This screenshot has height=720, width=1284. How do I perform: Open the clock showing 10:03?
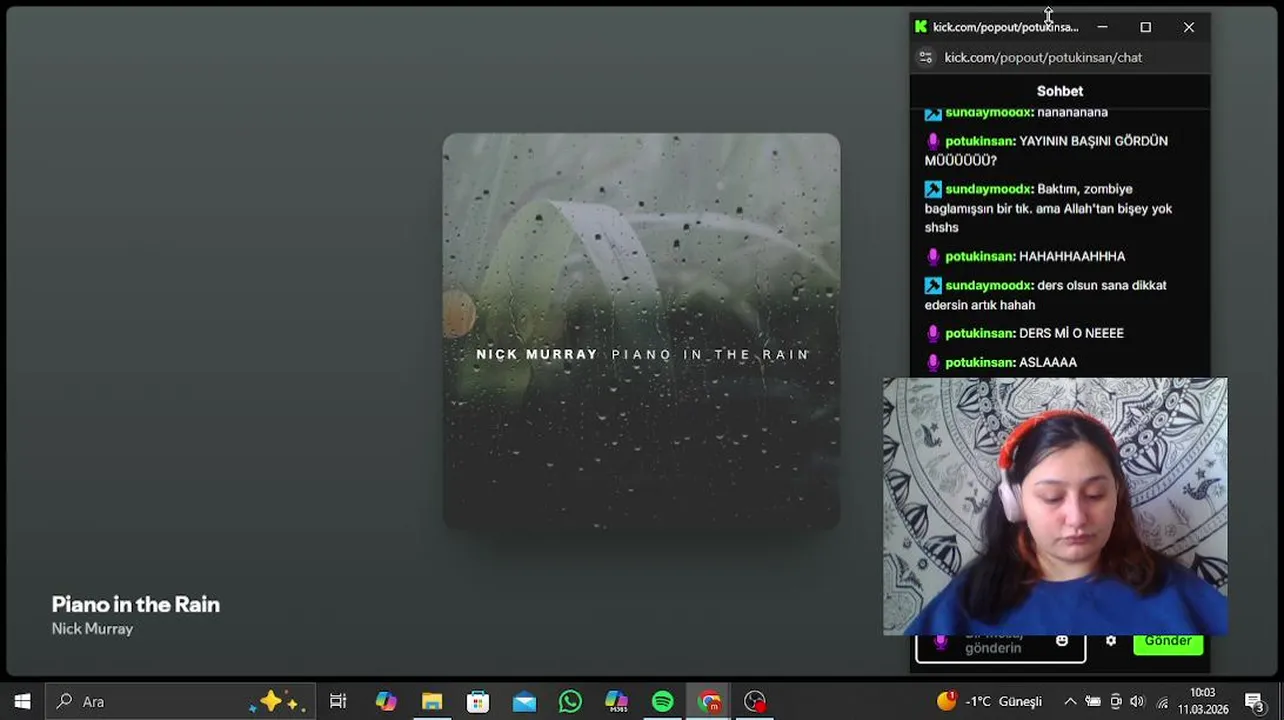tap(1203, 701)
